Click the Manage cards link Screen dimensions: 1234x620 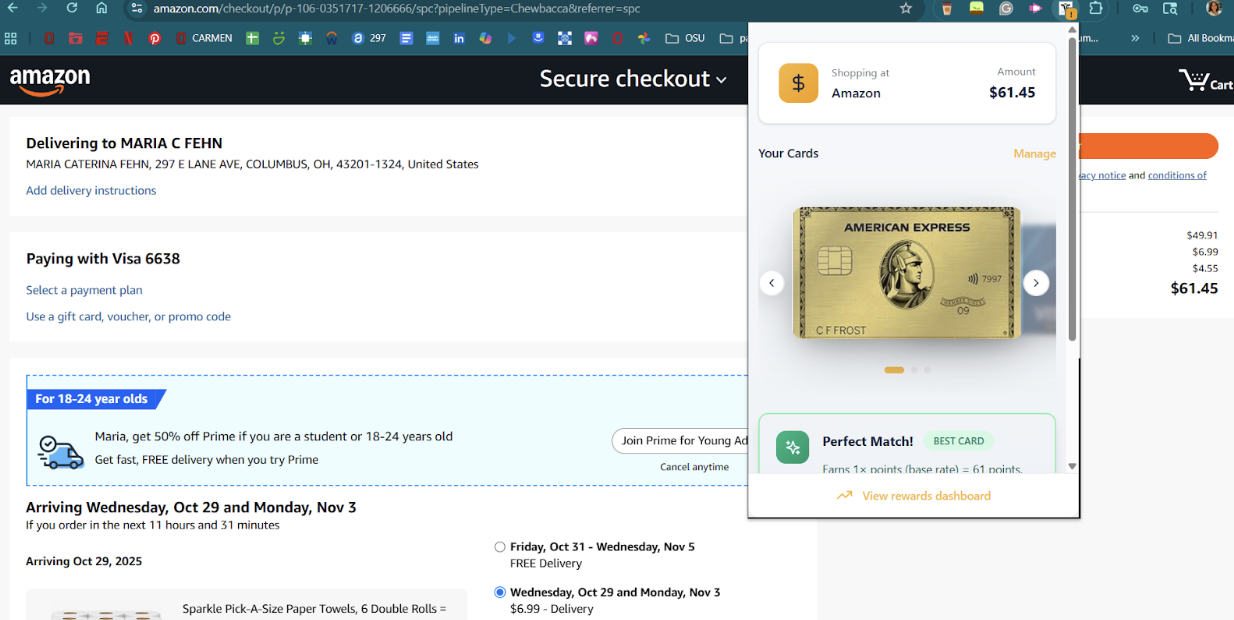1034,154
